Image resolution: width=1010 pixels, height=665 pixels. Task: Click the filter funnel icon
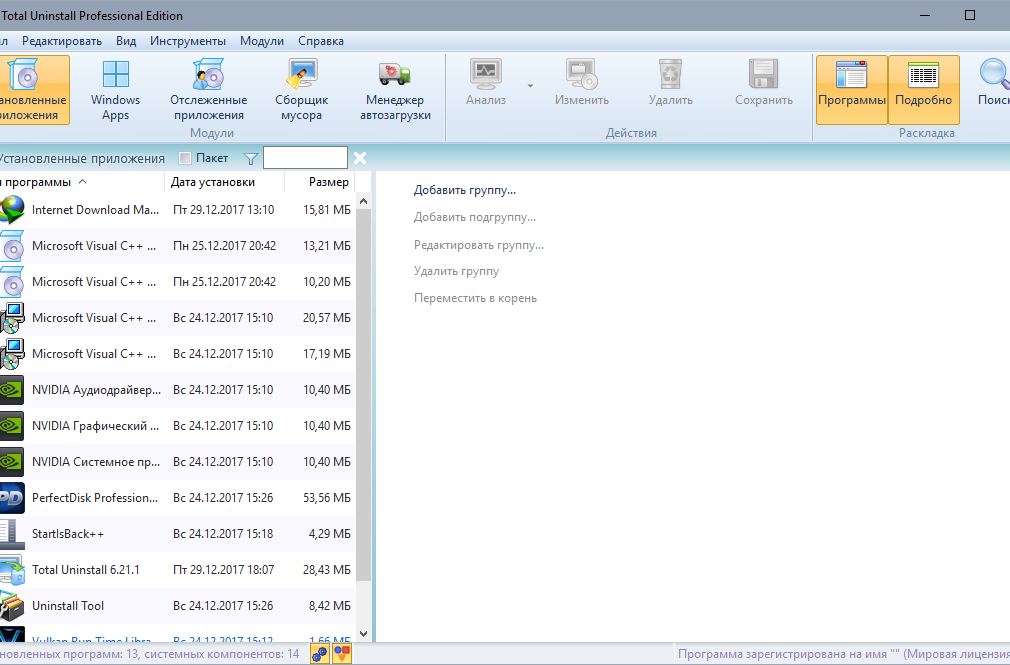[251, 159]
